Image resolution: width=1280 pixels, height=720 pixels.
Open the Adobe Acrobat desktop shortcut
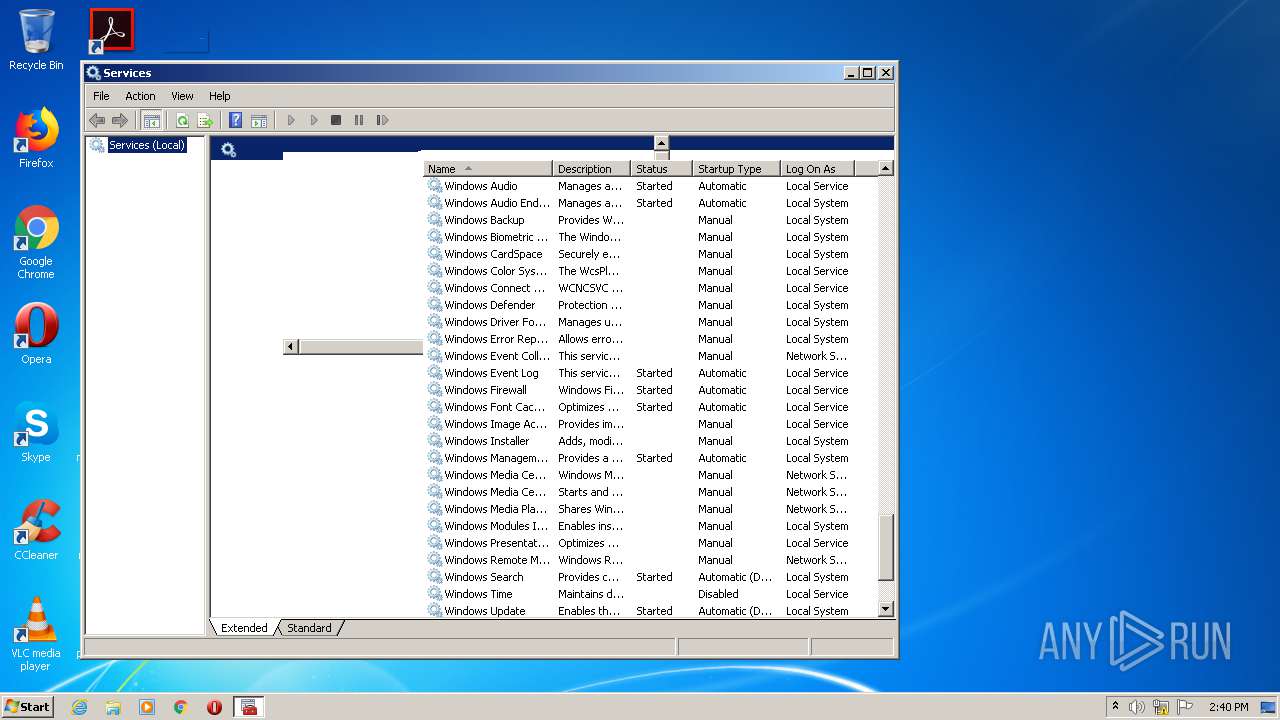click(111, 30)
